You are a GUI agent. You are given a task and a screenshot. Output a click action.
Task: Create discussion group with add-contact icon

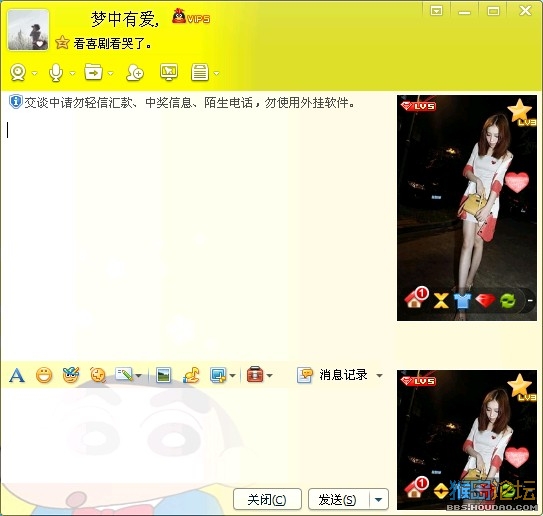pyautogui.click(x=135, y=72)
